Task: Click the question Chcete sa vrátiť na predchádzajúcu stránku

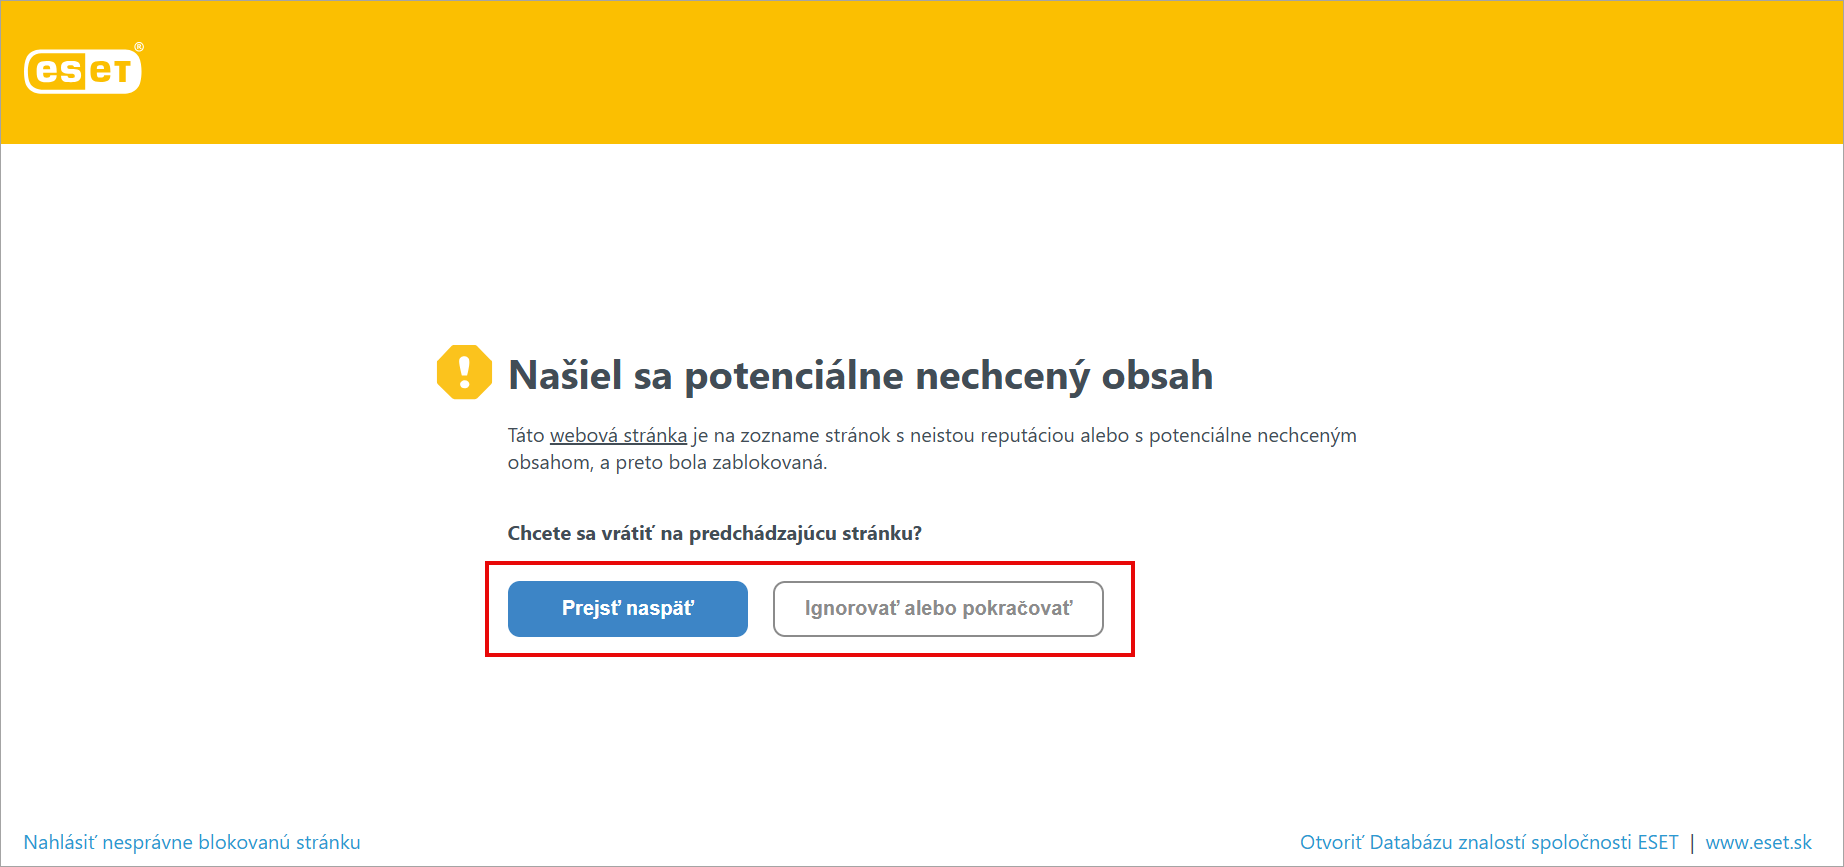Action: point(714,533)
